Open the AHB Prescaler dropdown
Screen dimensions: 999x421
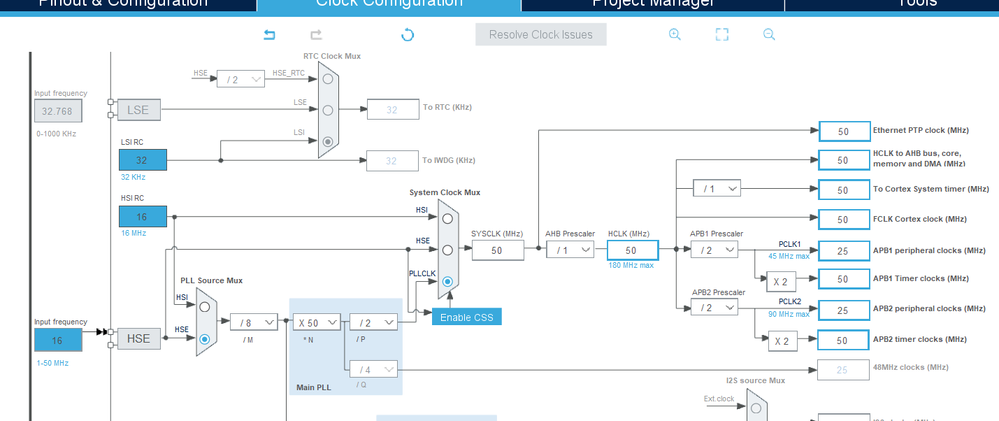[x=570, y=250]
